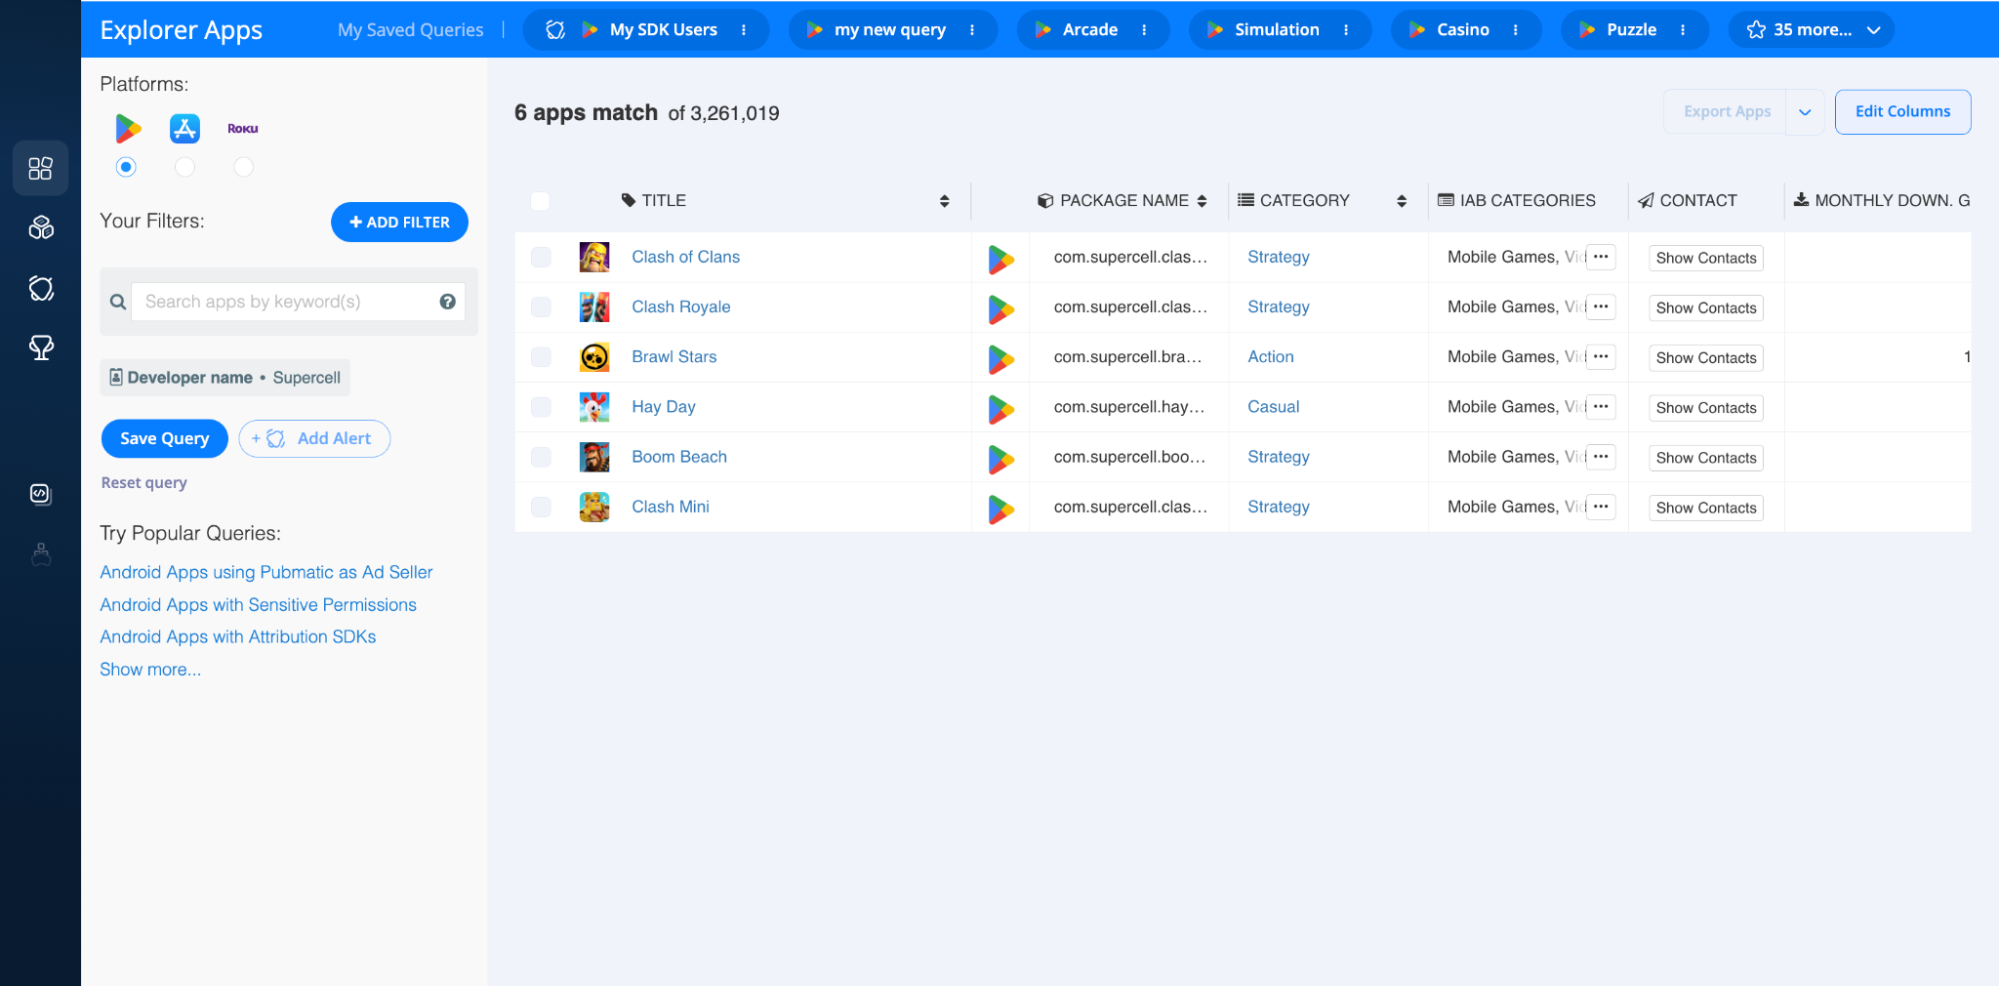Check the Boom Beach row checkbox
1999x986 pixels.
coord(541,457)
